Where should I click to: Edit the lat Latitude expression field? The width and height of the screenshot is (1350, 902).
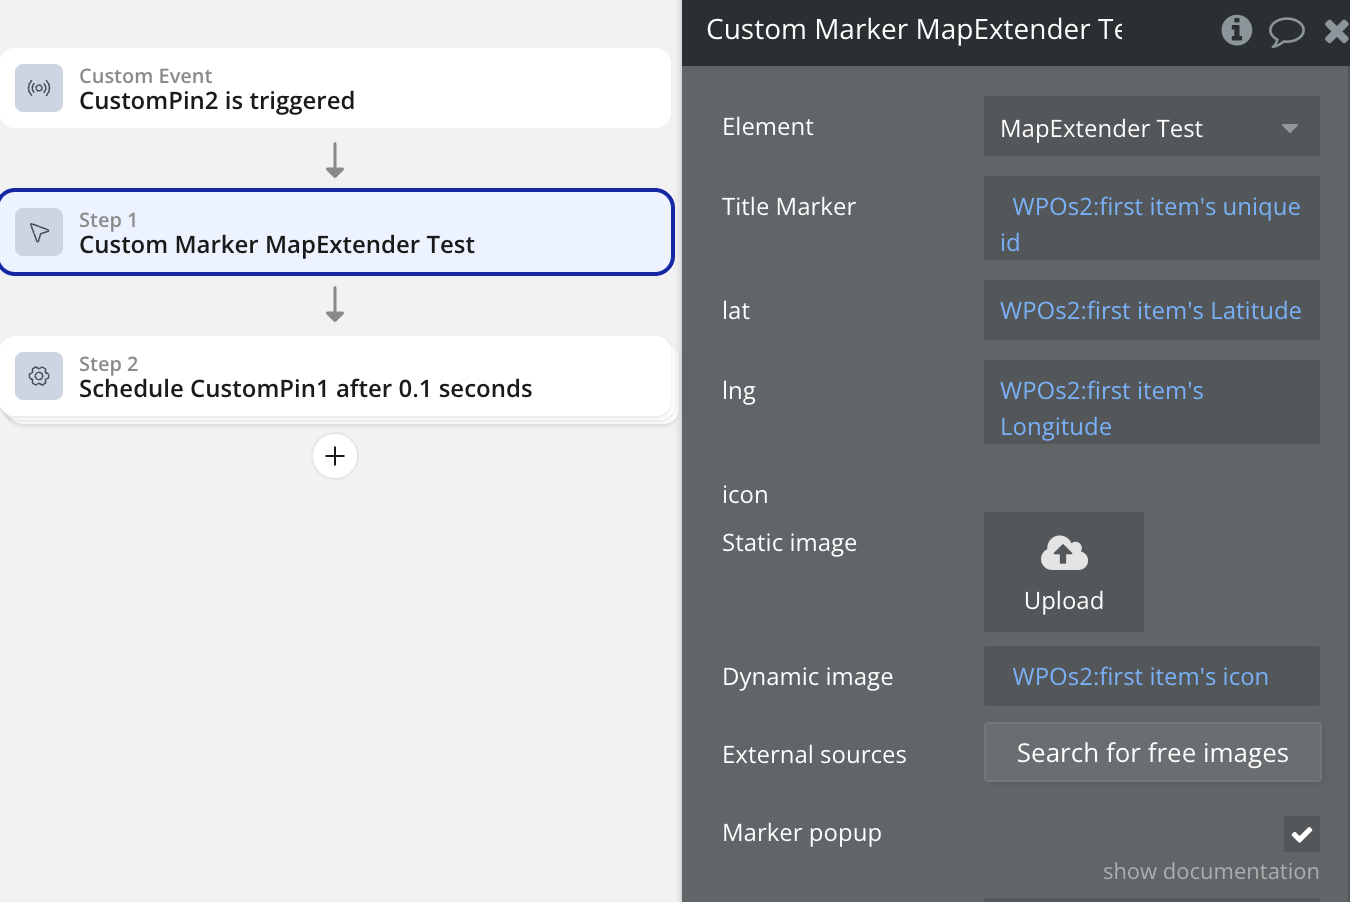1151,310
